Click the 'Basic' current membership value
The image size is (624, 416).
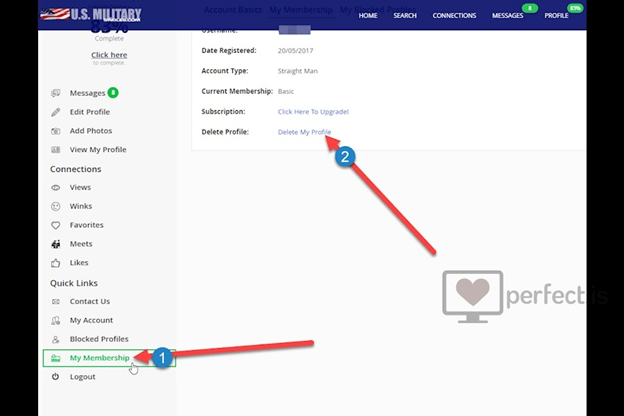(x=286, y=92)
